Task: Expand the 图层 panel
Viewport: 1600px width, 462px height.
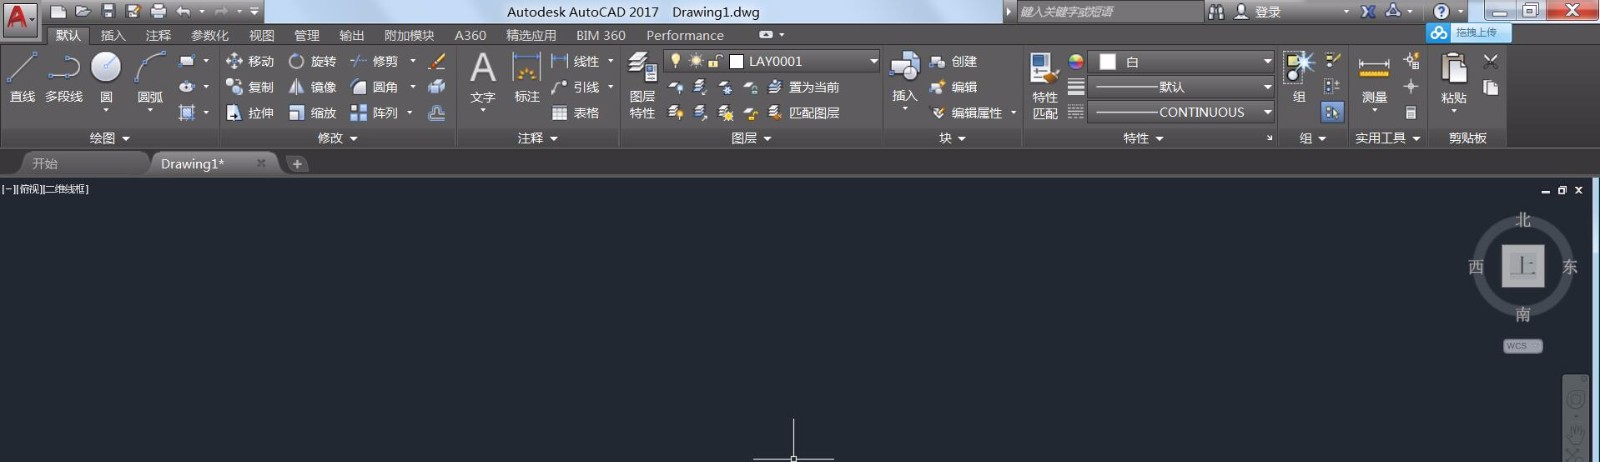Action: [751, 138]
